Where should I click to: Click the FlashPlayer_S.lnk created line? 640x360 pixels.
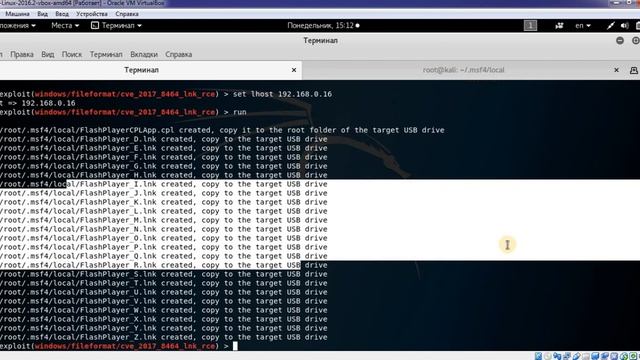[x=163, y=274]
